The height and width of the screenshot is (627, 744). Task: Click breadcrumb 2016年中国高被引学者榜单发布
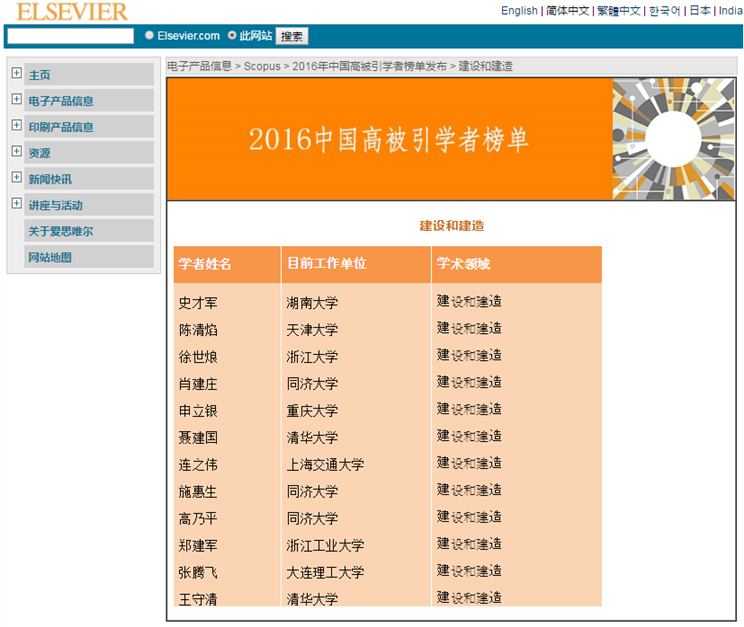coord(369,66)
